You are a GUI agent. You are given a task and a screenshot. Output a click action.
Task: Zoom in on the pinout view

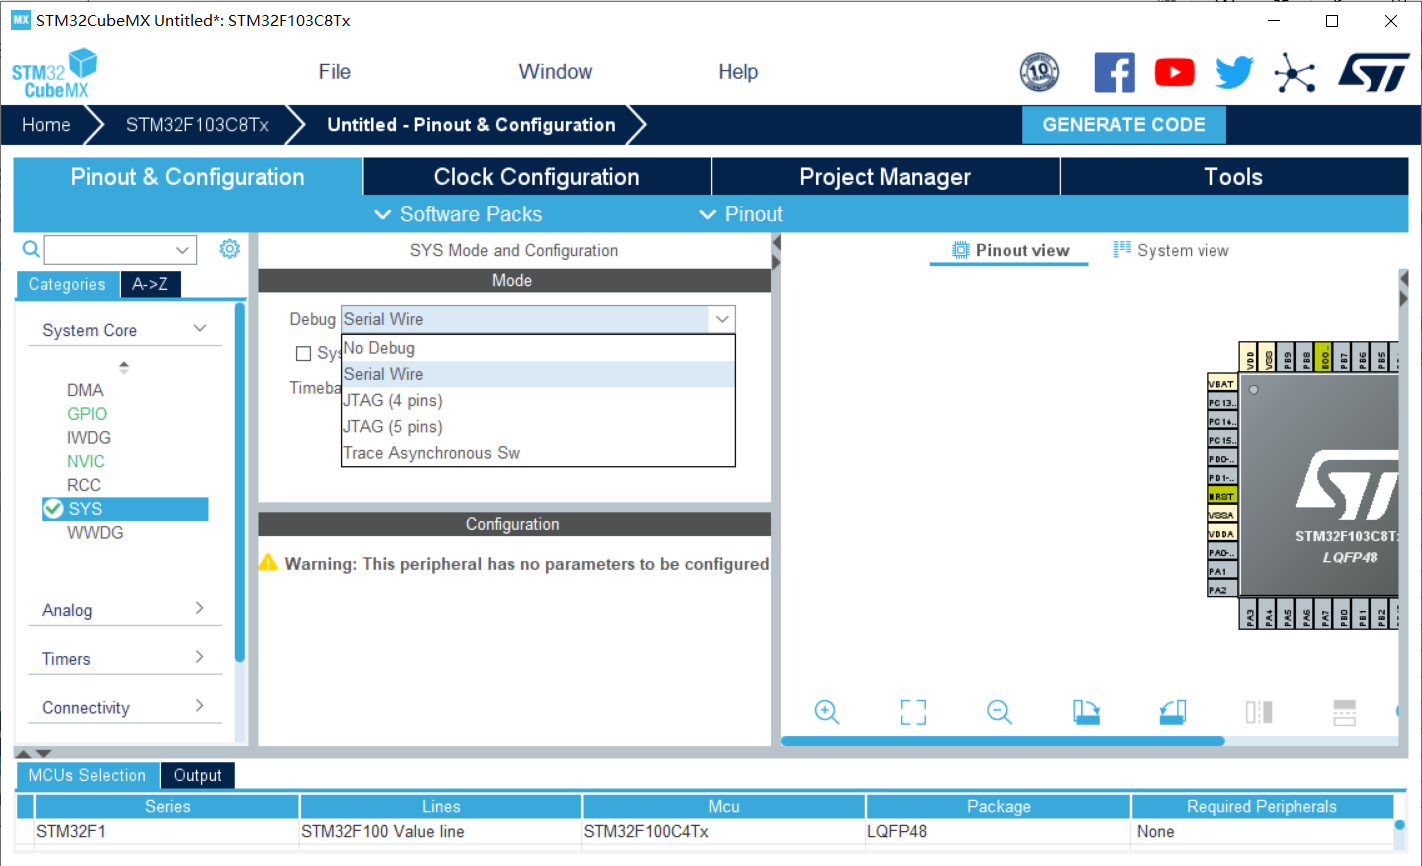point(827,712)
